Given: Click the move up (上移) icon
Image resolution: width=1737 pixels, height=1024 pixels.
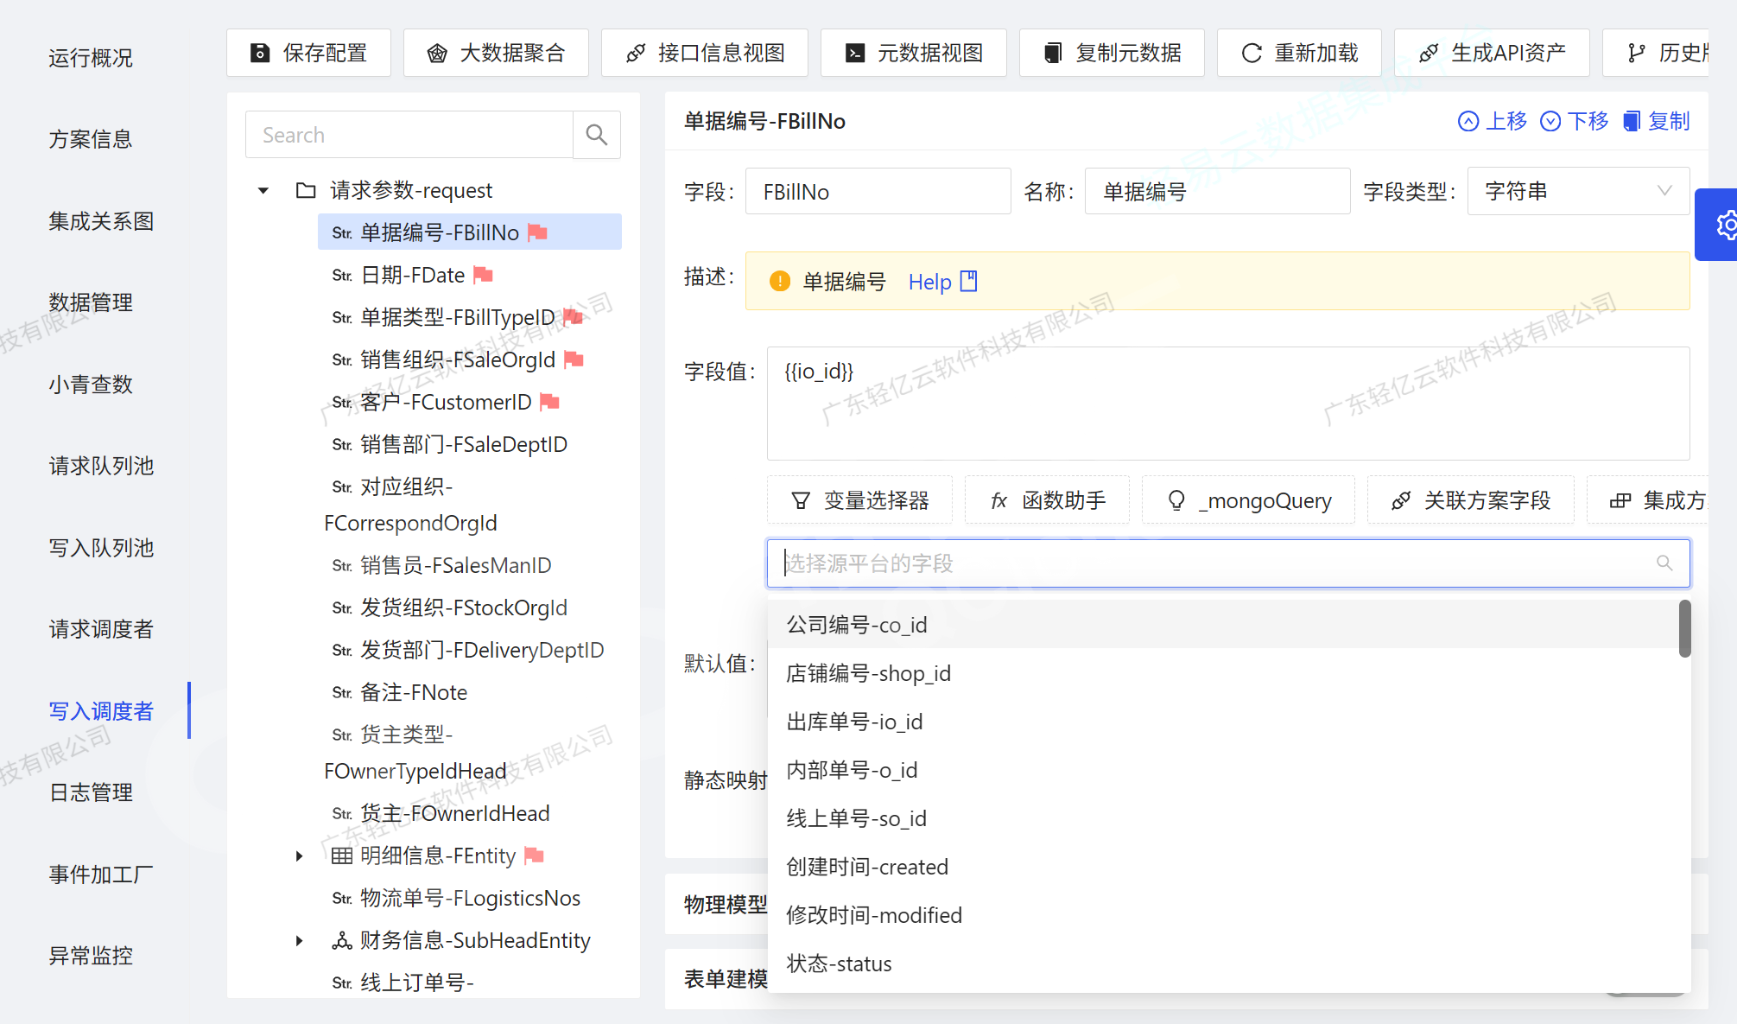Looking at the screenshot, I should [1468, 121].
